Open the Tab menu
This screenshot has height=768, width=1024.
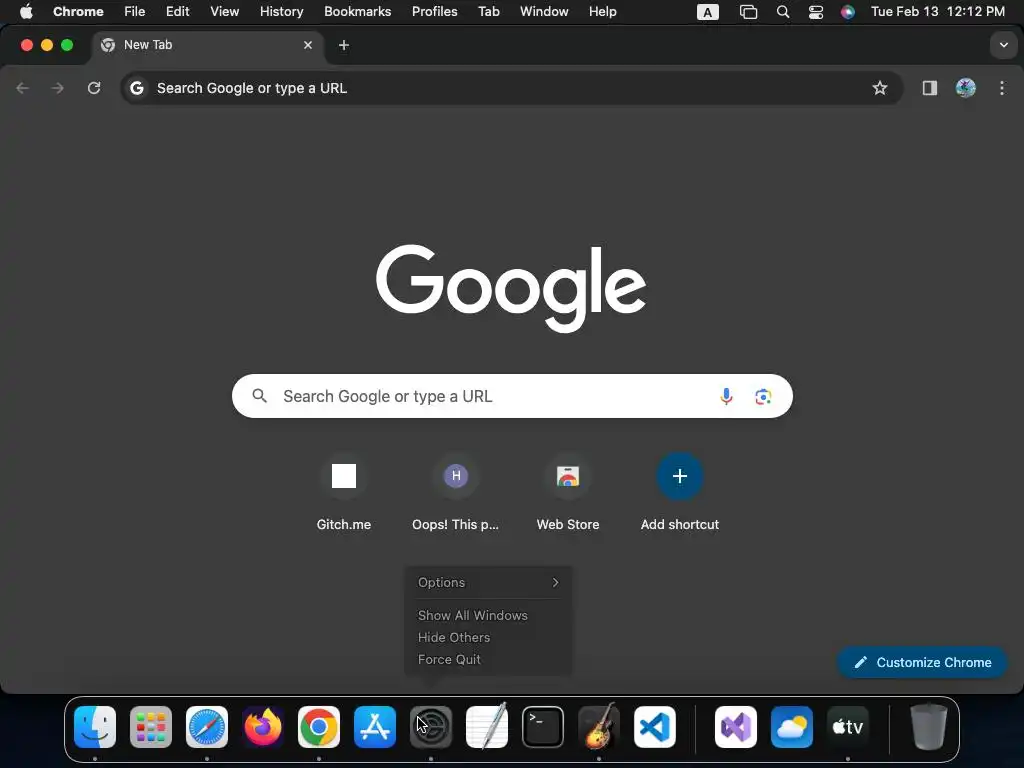[x=488, y=12]
